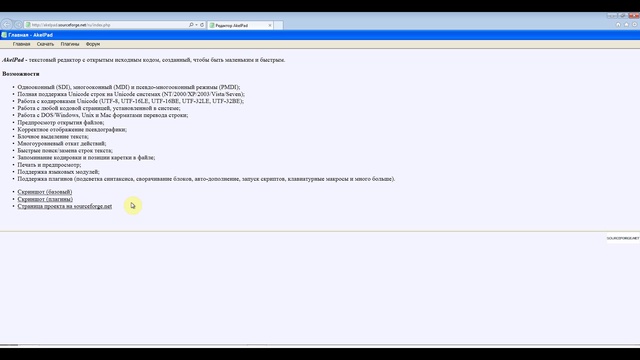The height and width of the screenshot is (360, 640).
Task: Open a new blank browser tab
Action: (x=278, y=25)
